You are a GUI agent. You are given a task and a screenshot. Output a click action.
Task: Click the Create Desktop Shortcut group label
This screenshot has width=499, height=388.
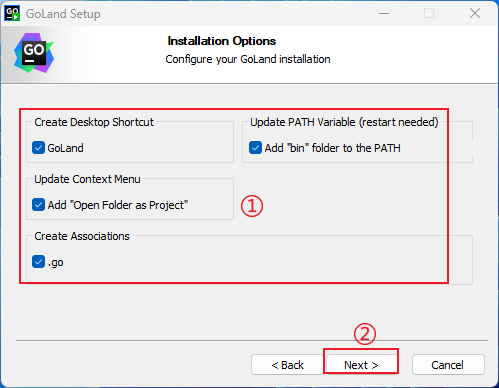(94, 122)
